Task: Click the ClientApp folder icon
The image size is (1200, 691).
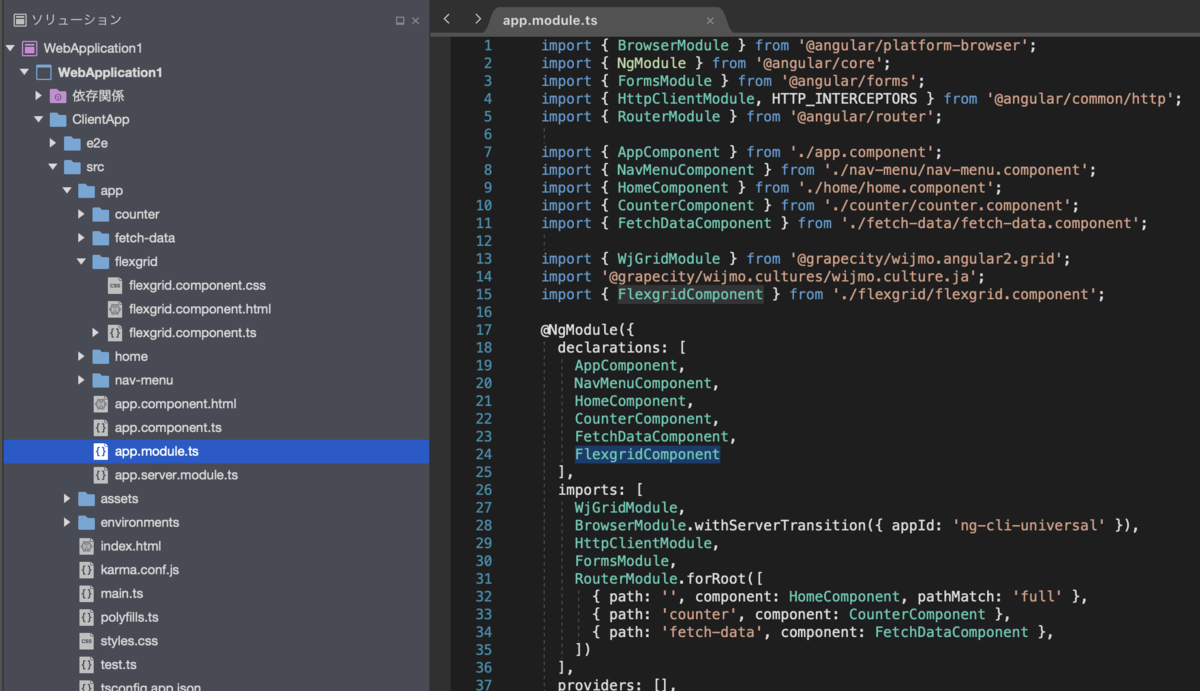Action: pos(58,119)
